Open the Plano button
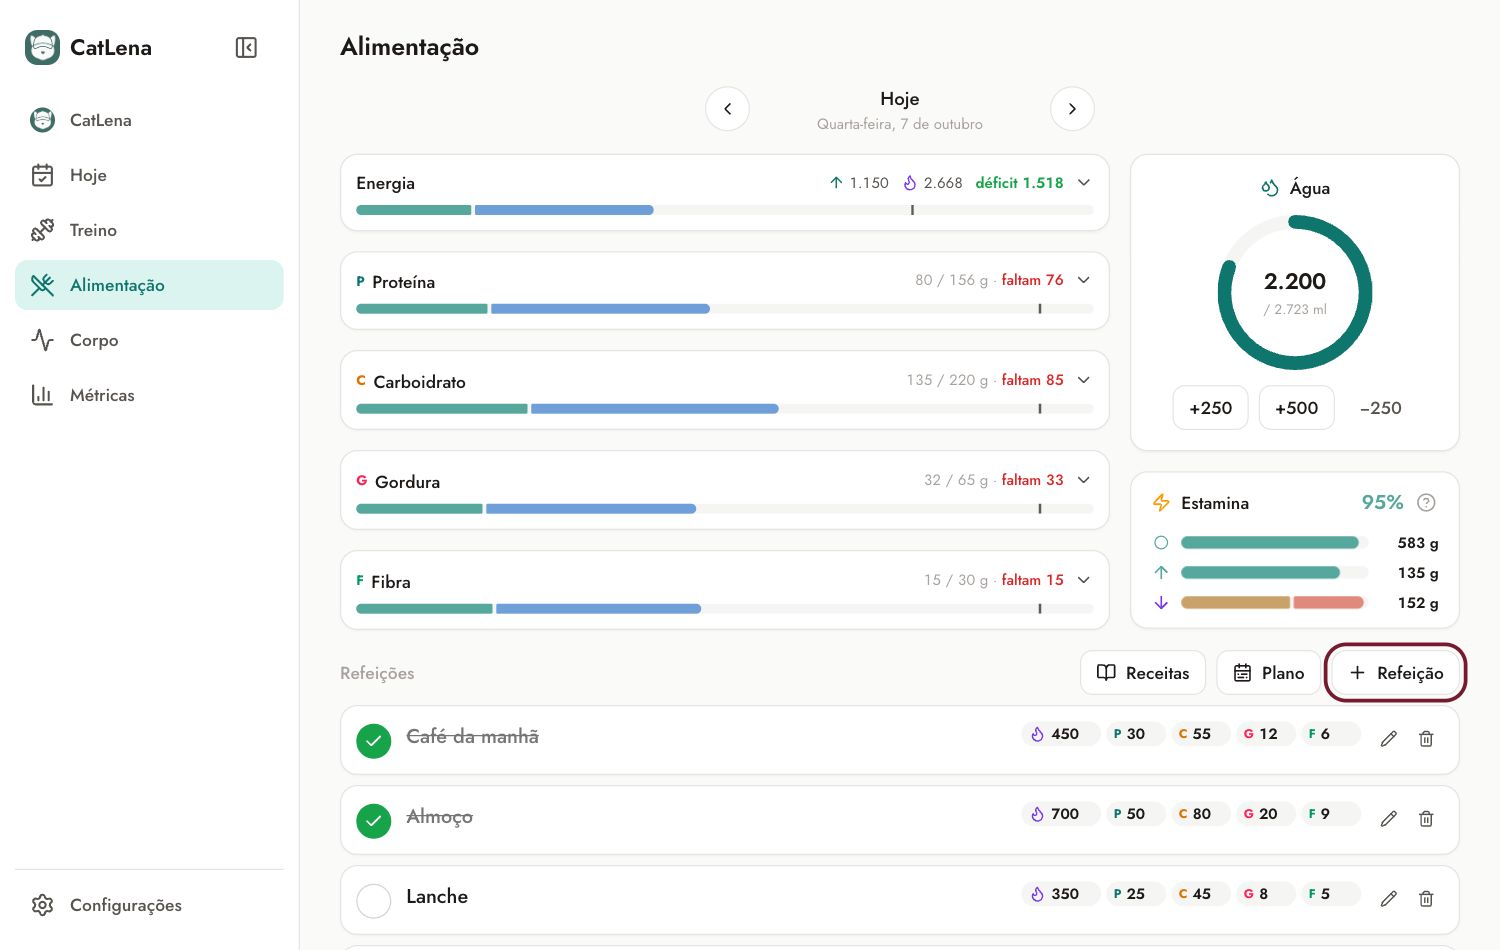This screenshot has height=950, width=1500. (1268, 673)
